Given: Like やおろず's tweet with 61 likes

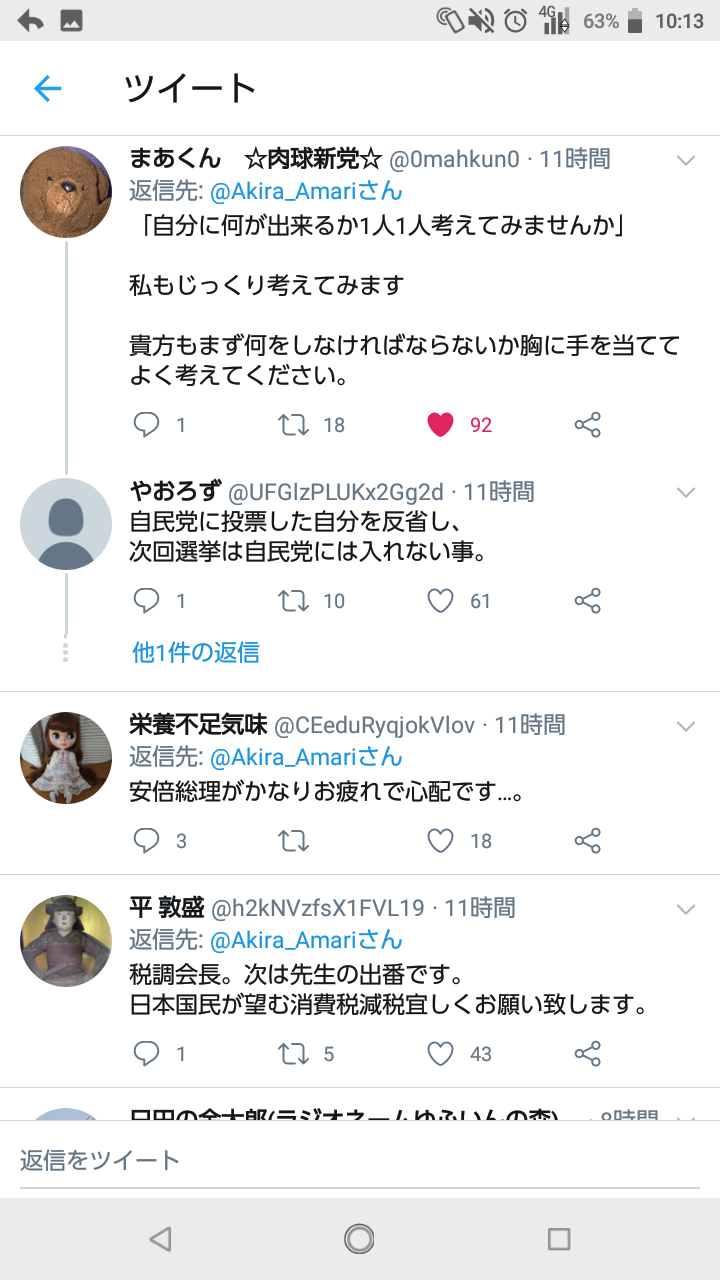Looking at the screenshot, I should tap(440, 600).
